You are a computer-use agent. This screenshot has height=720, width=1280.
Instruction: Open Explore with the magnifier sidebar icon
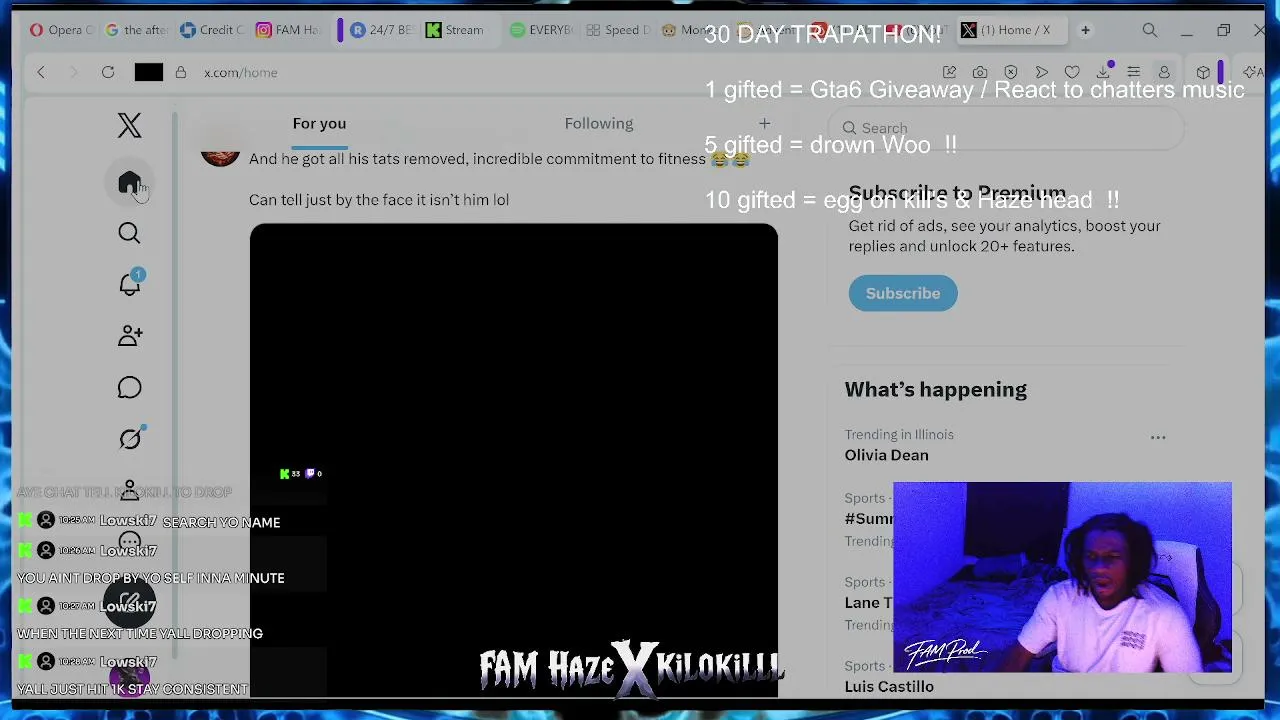129,233
